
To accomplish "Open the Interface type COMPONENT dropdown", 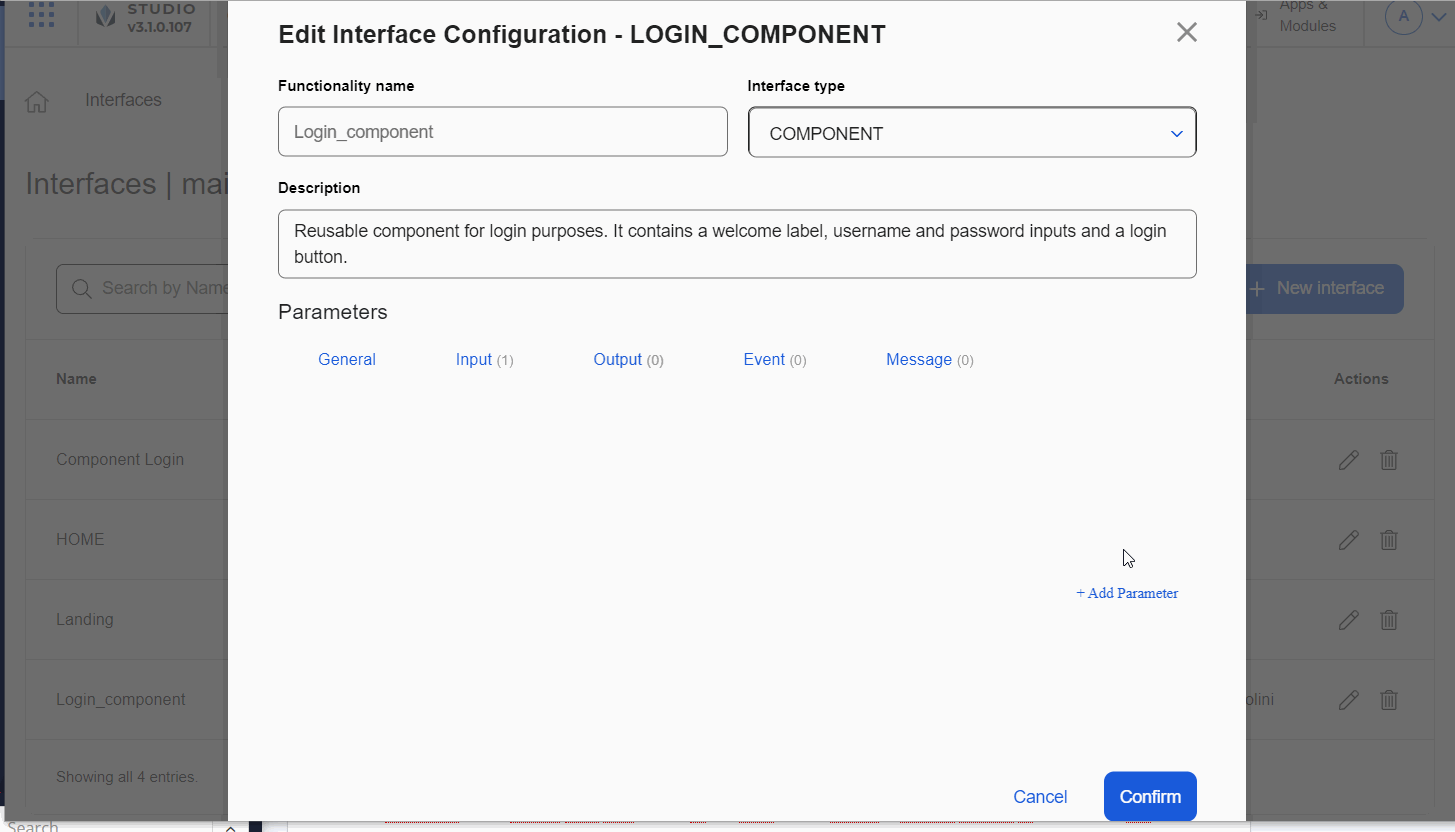I will 971,133.
